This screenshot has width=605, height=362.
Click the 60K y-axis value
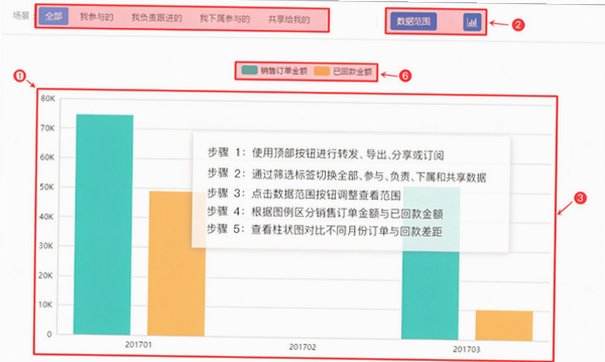47,157
